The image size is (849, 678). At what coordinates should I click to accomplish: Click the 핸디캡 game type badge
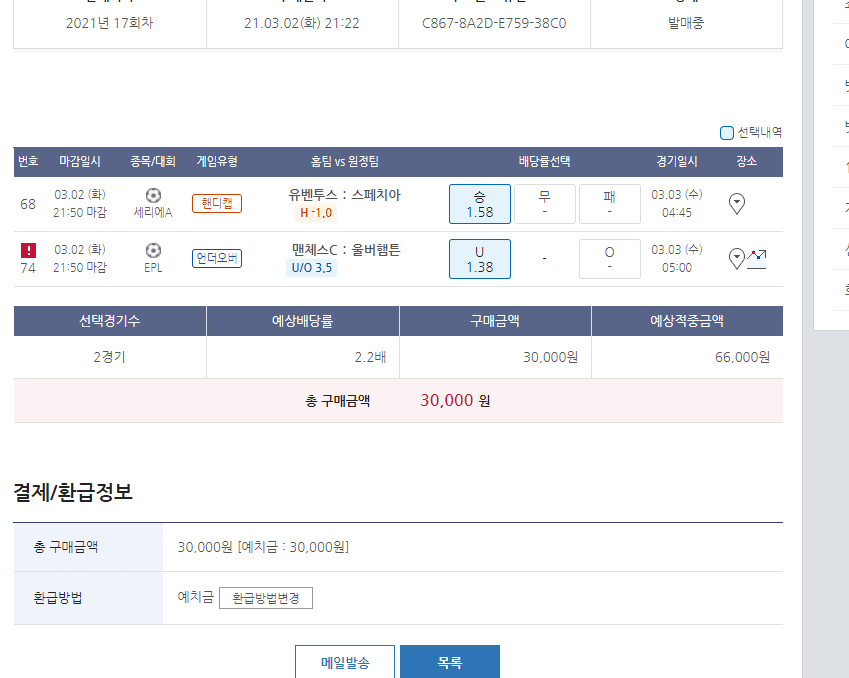click(217, 204)
